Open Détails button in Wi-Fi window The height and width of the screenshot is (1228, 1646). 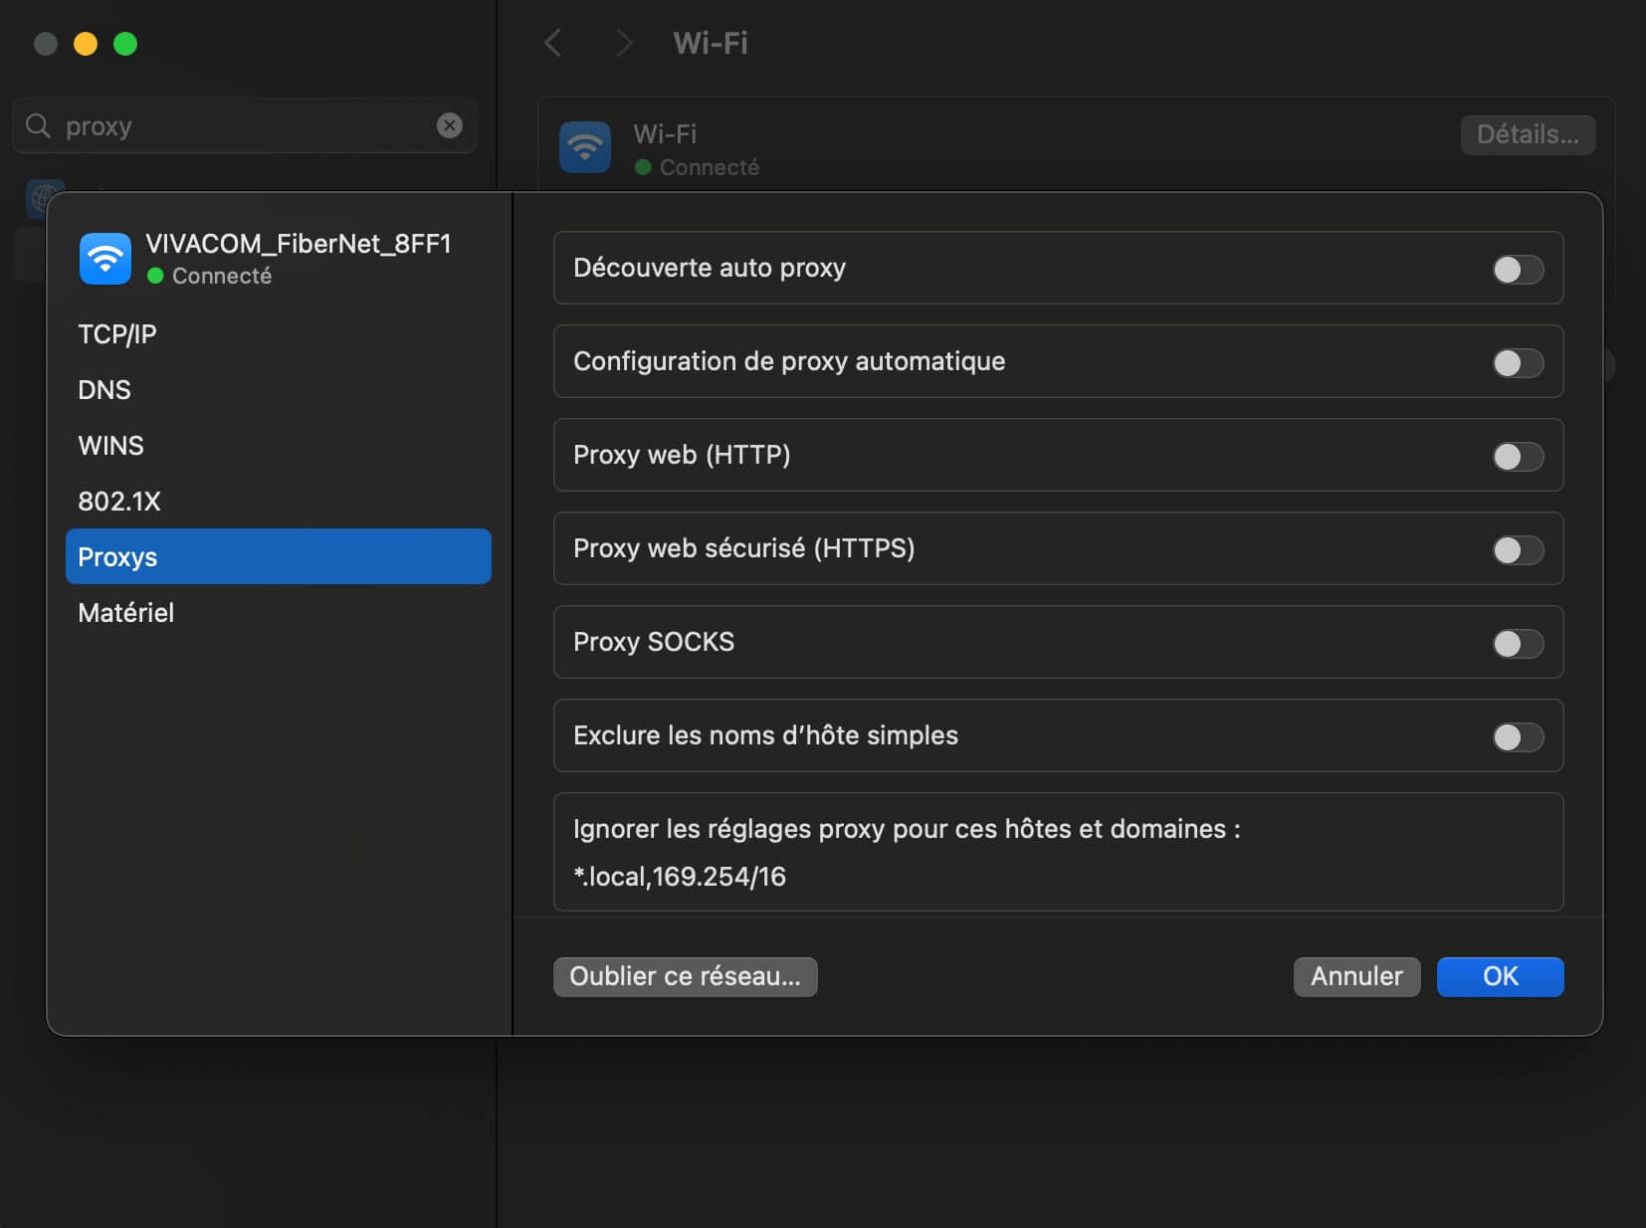1527,134
